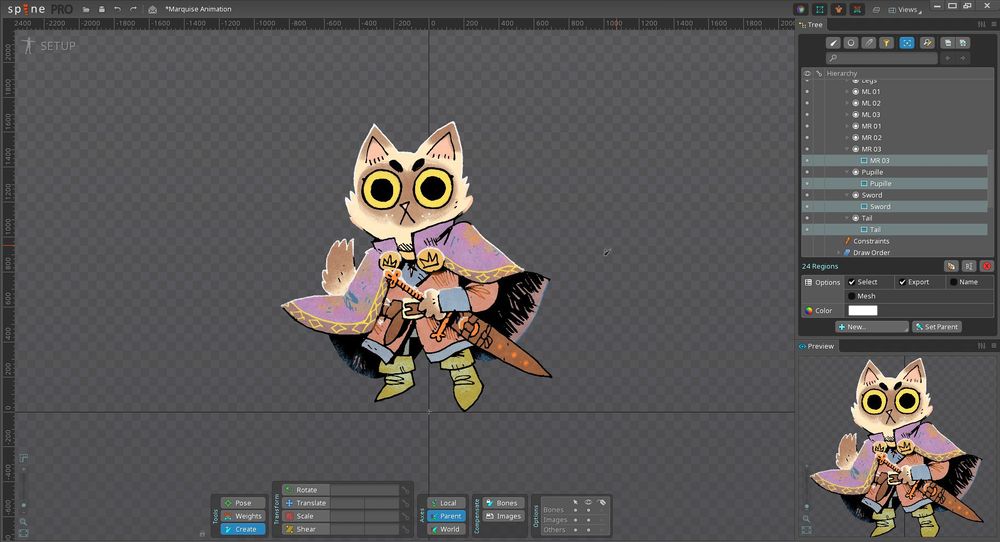This screenshot has width=1000, height=542.
Task: Select the Tree tab
Action: point(811,25)
